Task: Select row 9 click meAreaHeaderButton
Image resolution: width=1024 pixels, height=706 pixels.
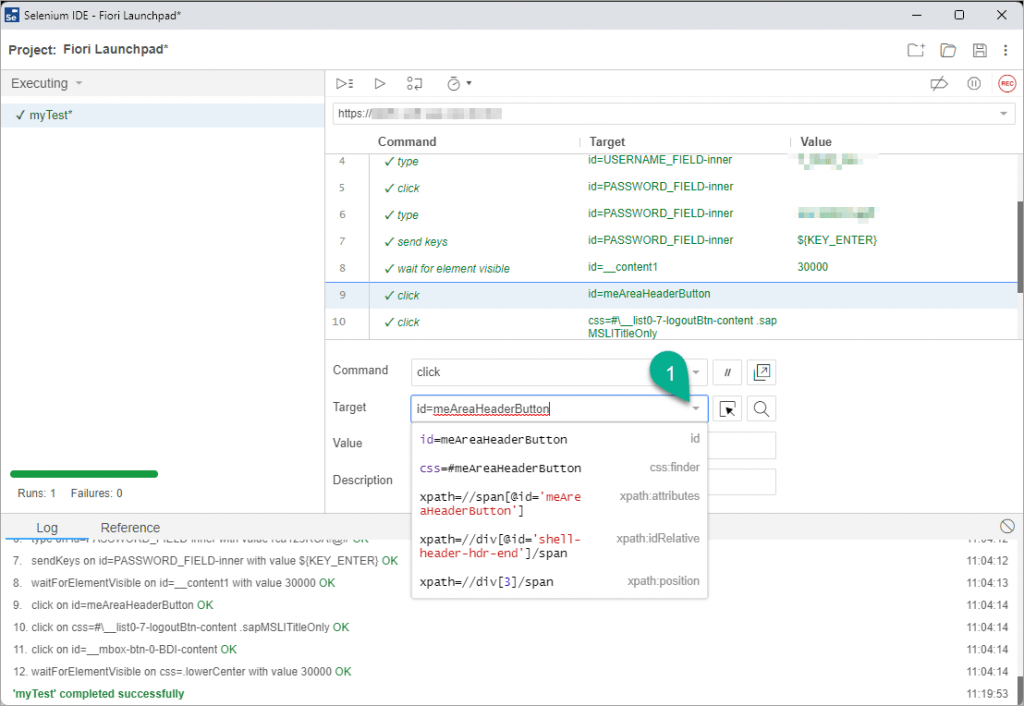Action: [671, 295]
